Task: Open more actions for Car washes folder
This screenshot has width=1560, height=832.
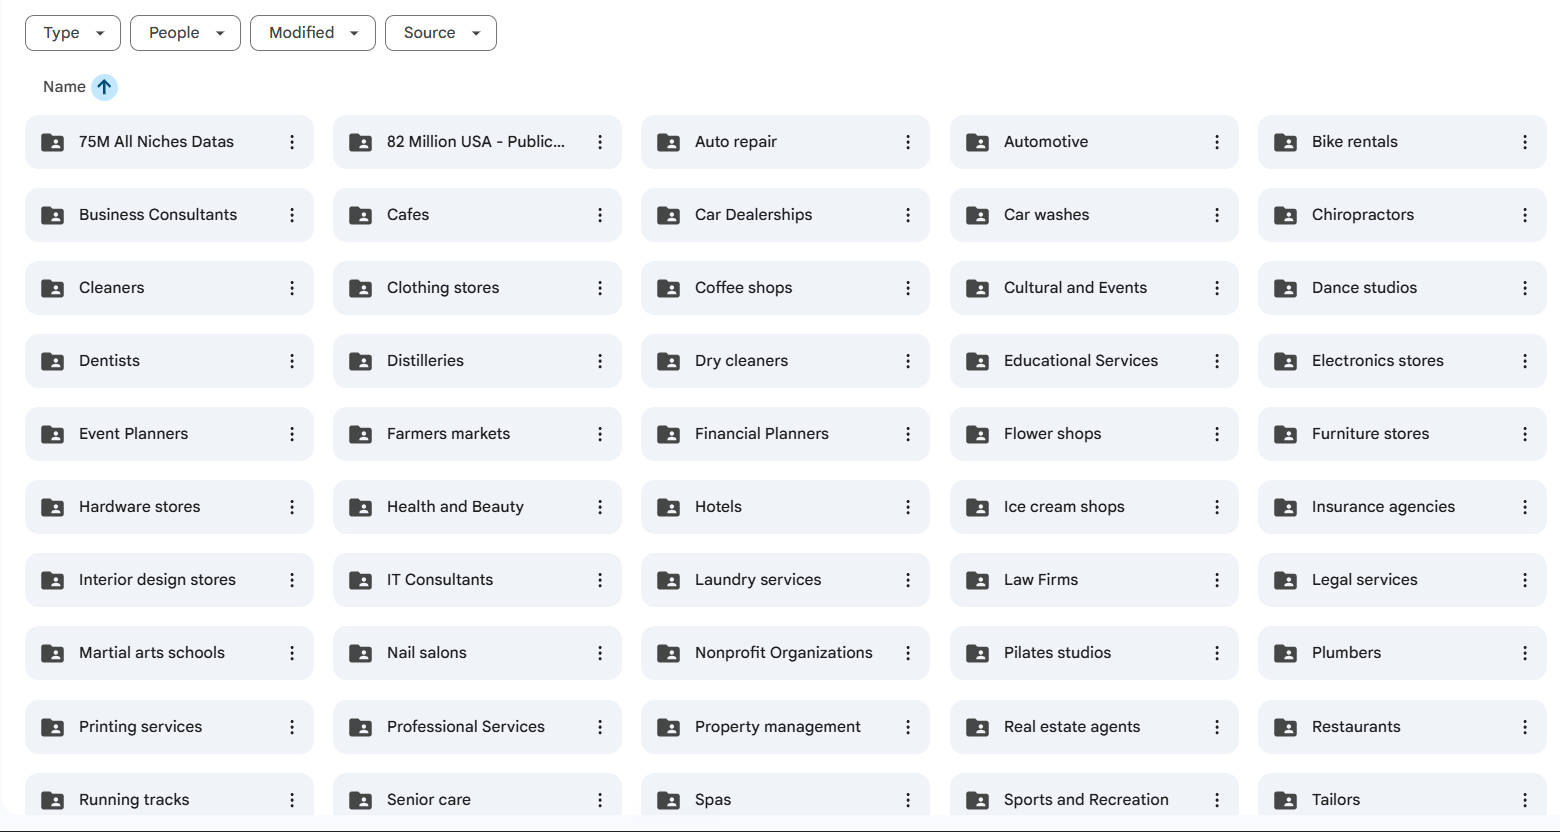Action: (1217, 215)
